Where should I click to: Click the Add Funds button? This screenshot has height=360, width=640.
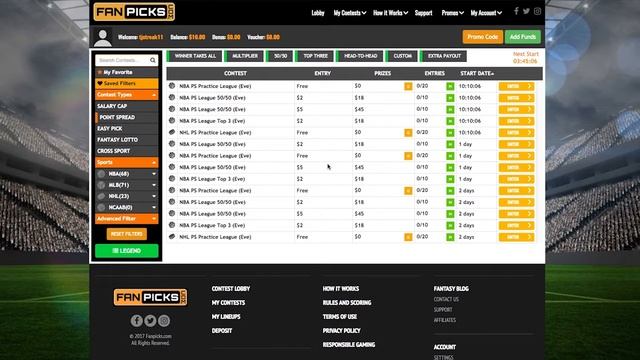tap(523, 37)
